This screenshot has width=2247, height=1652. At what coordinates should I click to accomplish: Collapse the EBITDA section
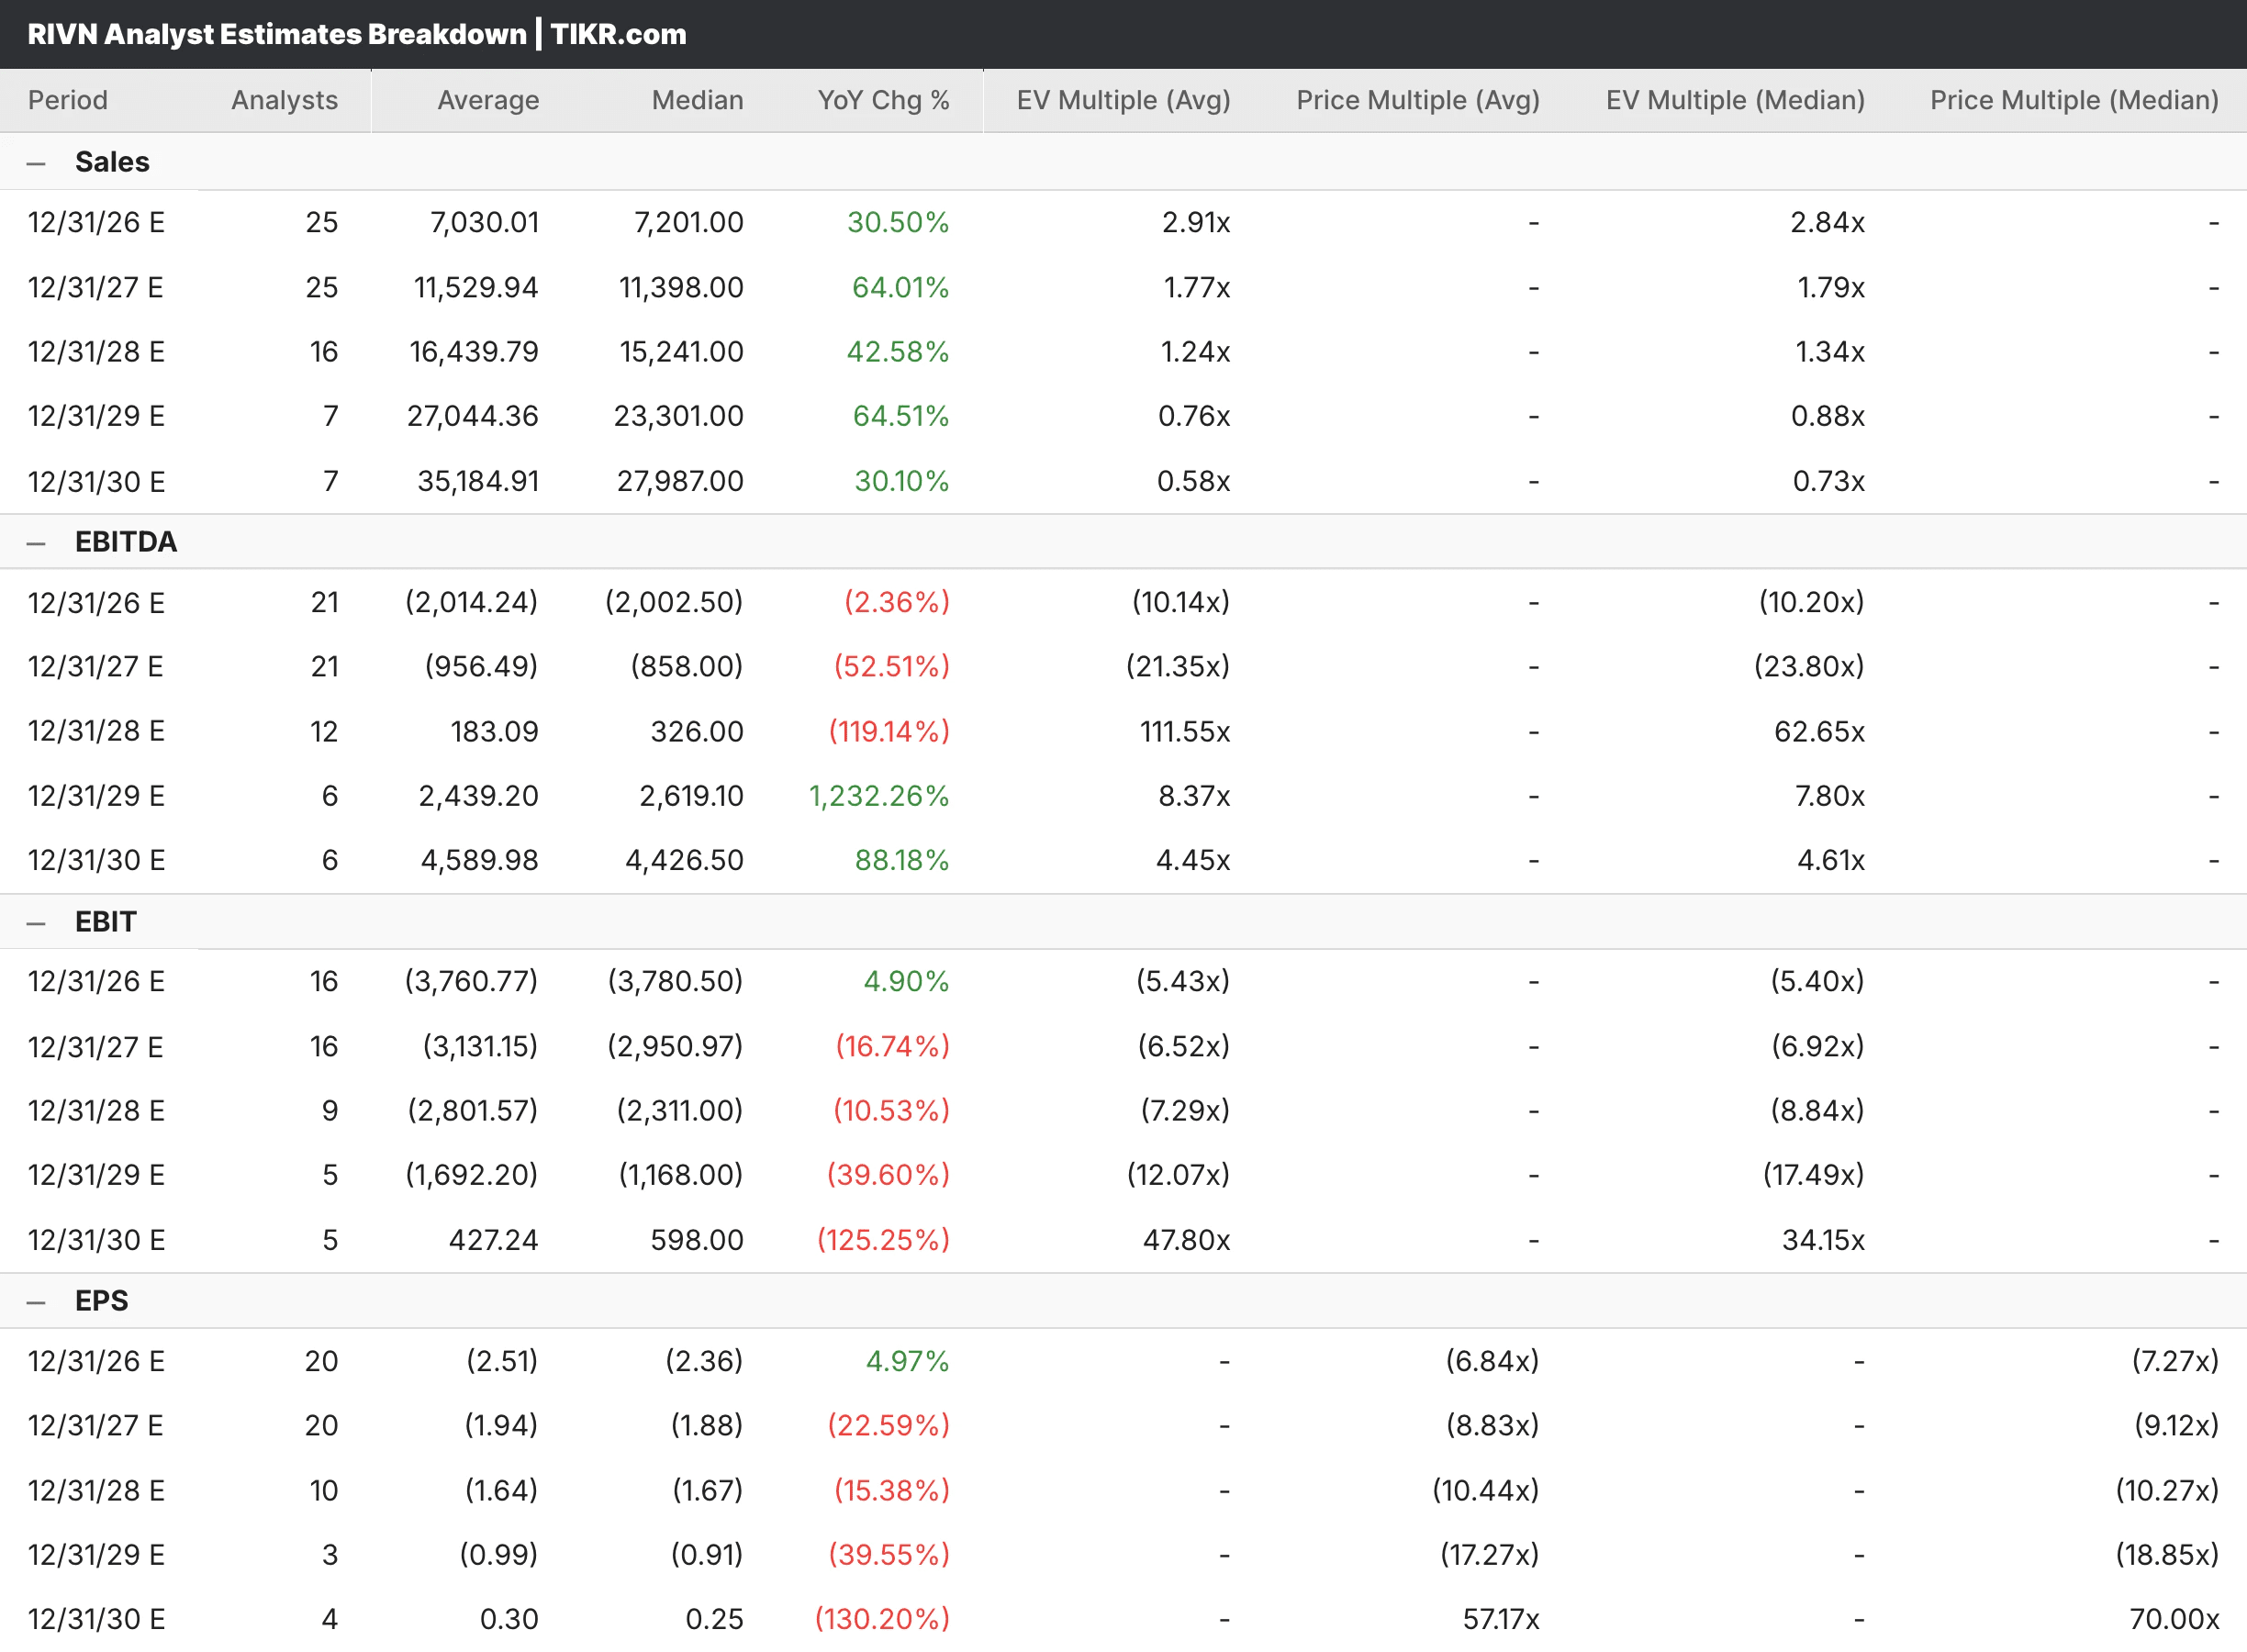tap(36, 543)
